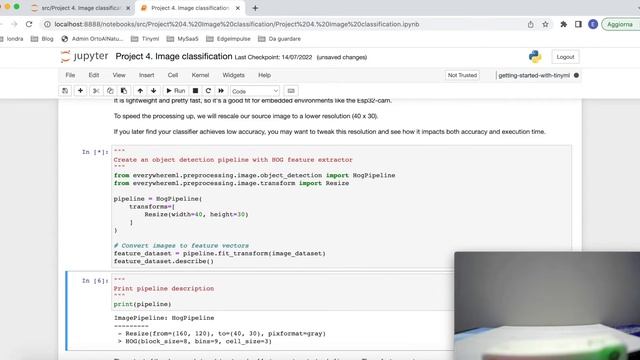The width and height of the screenshot is (640, 360).
Task: Cut selected cells with scissors icon
Action: point(96,91)
